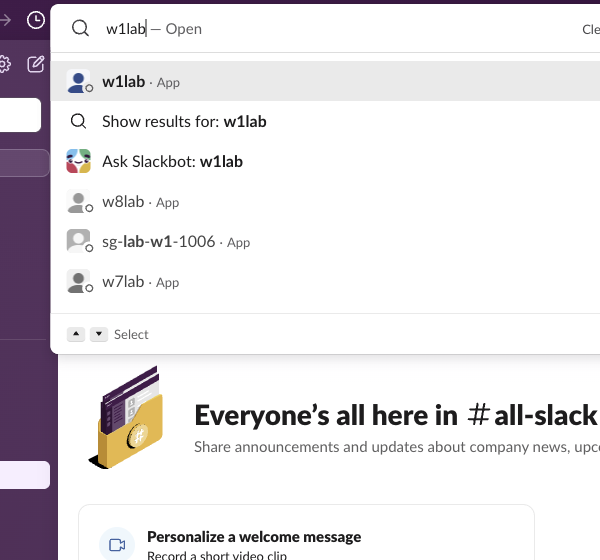Select the w1lab App search result
600x560 pixels.
tap(325, 82)
